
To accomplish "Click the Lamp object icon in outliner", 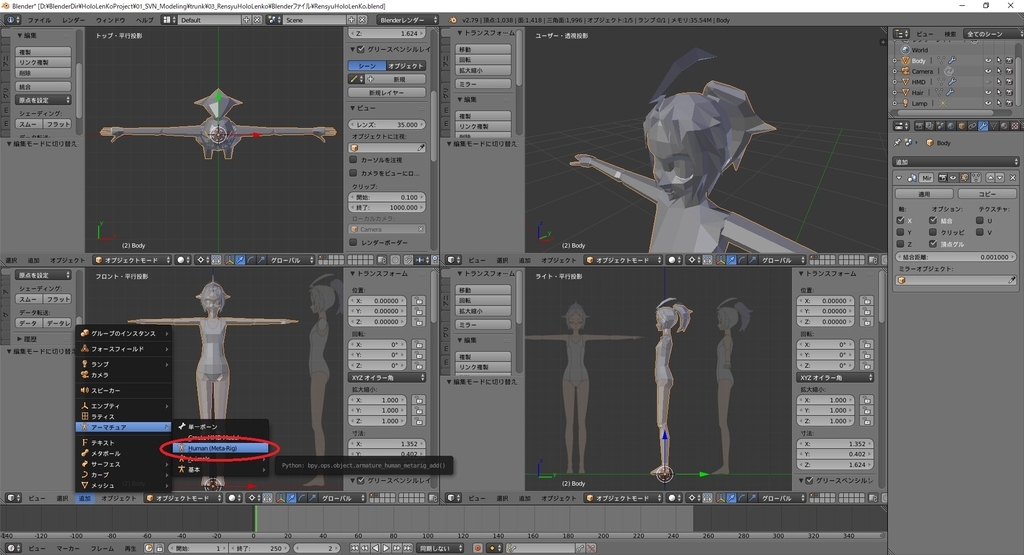I will (905, 103).
